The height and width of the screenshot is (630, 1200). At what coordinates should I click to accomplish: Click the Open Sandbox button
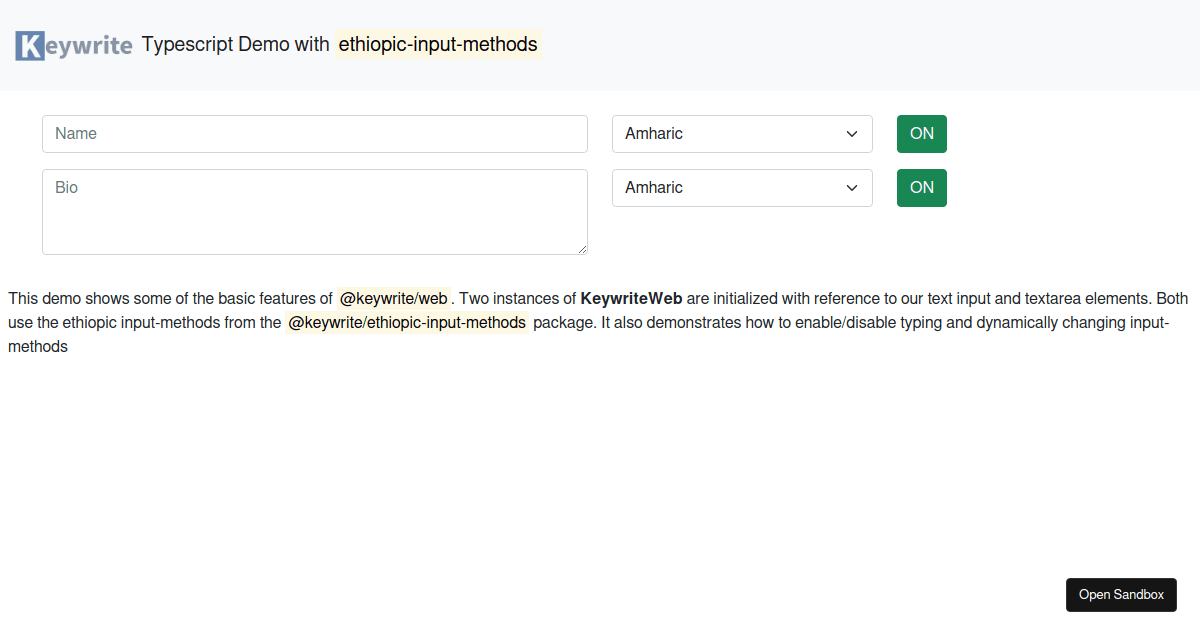[1121, 594]
